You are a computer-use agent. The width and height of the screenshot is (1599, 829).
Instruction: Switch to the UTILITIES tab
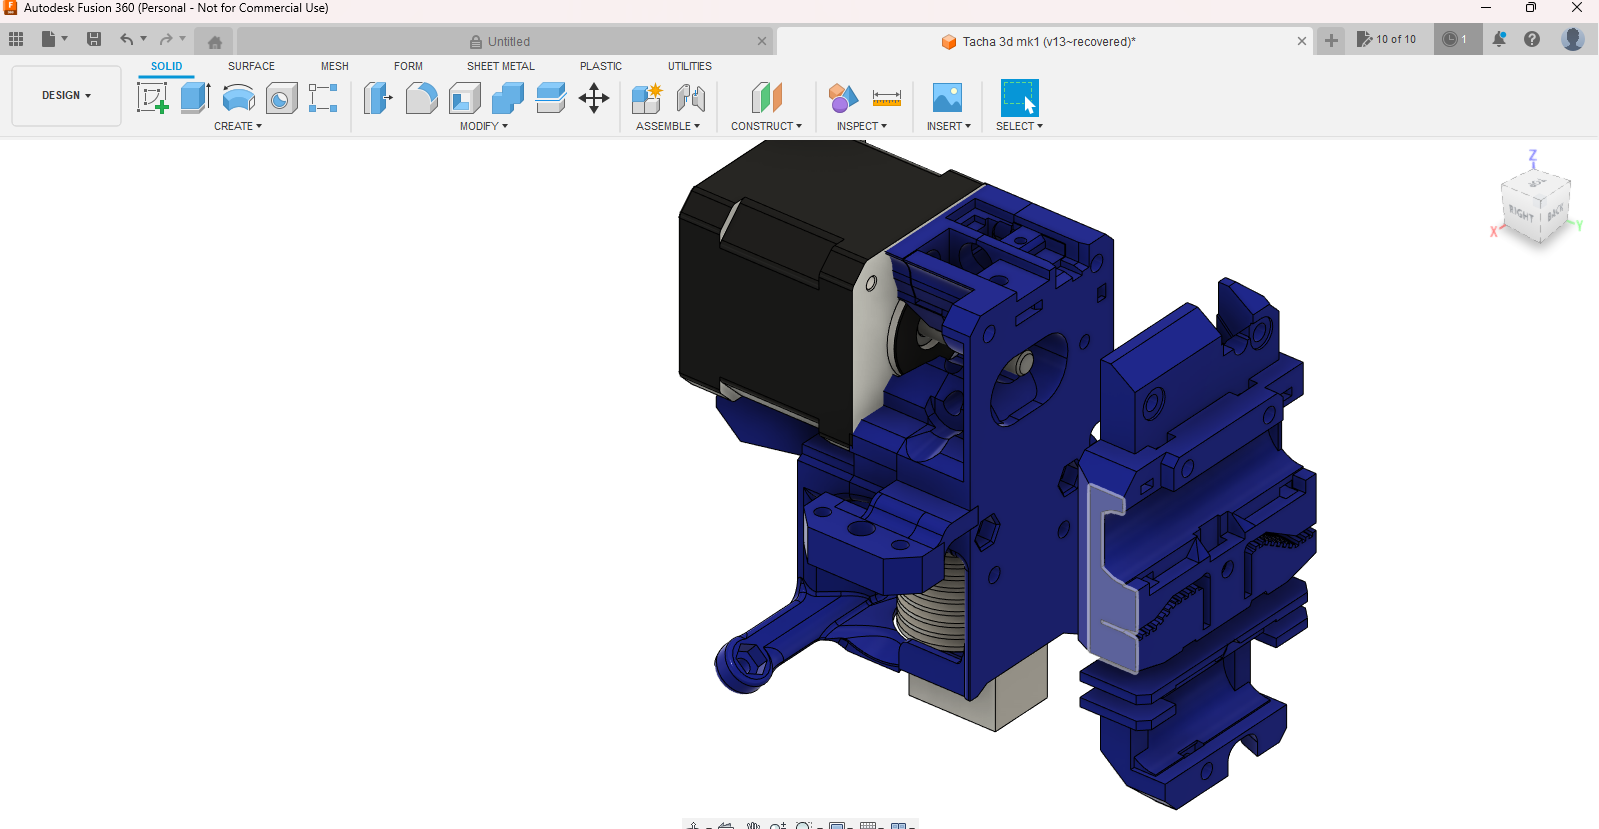click(690, 66)
